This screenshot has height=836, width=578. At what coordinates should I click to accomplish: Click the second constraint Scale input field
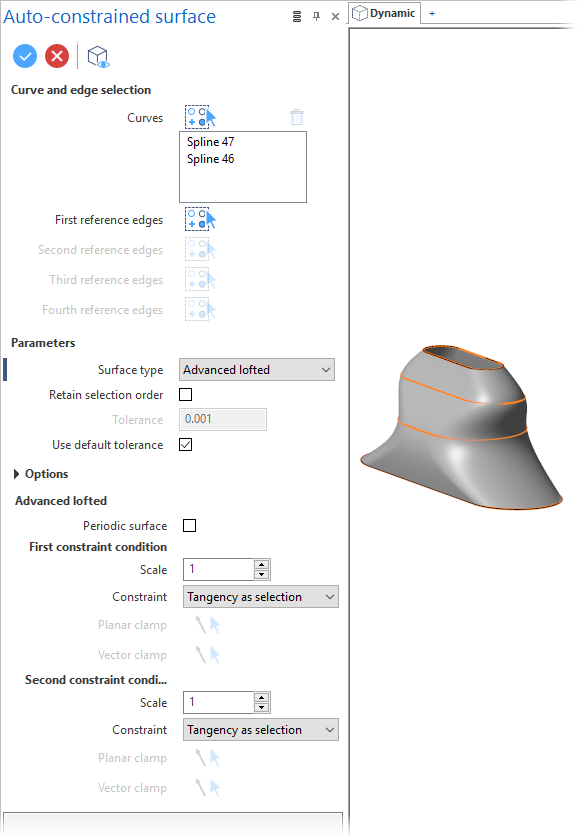click(219, 703)
